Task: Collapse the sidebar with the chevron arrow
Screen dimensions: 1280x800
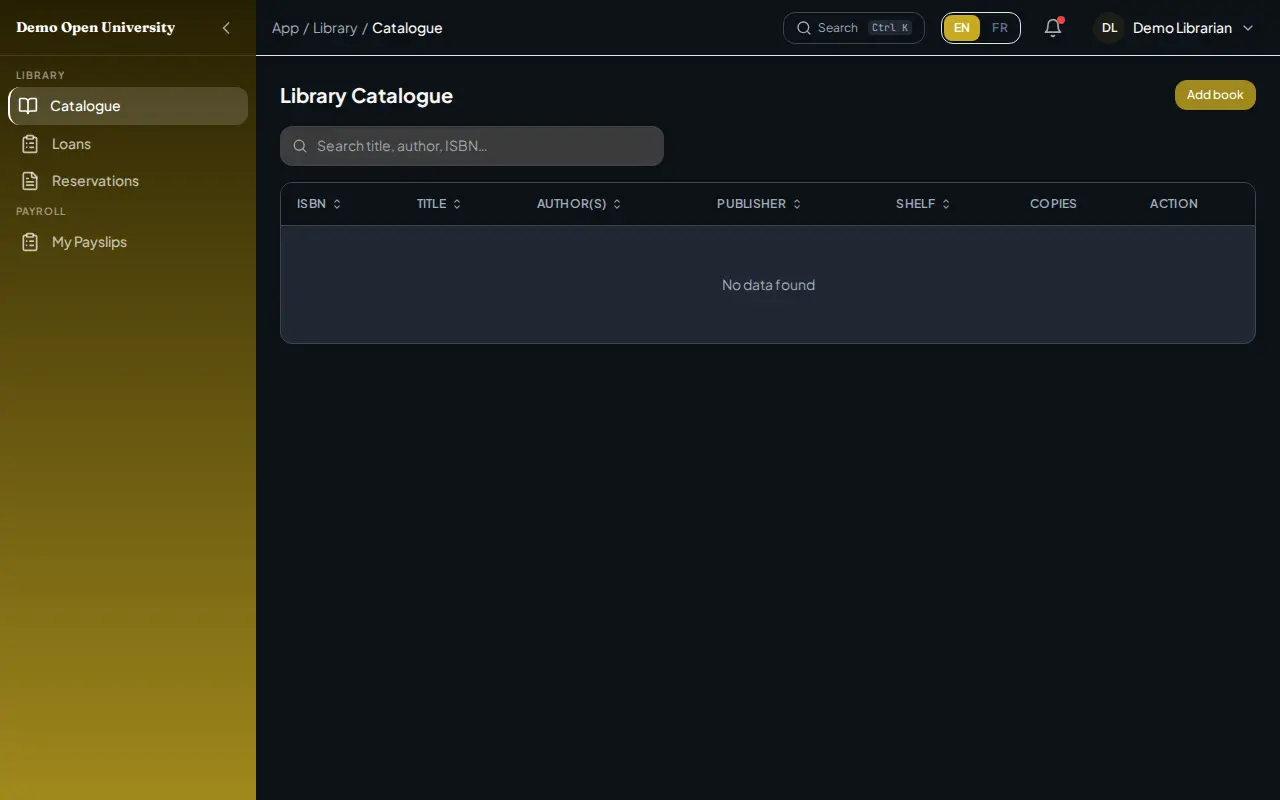Action: click(226, 28)
